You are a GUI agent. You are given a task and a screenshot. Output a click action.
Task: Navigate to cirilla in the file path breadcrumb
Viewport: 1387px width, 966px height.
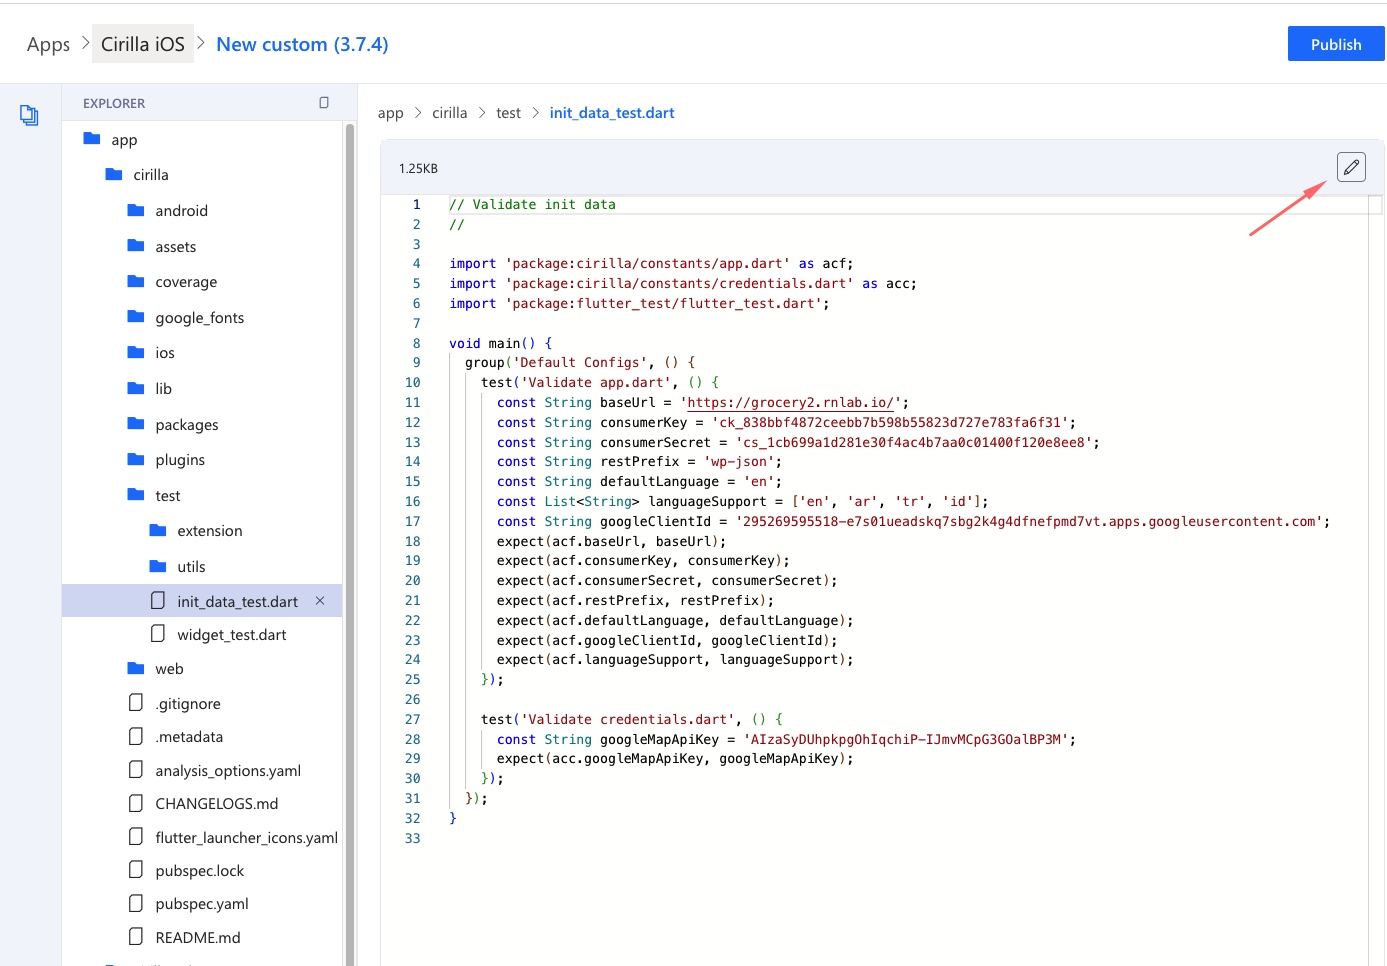449,113
